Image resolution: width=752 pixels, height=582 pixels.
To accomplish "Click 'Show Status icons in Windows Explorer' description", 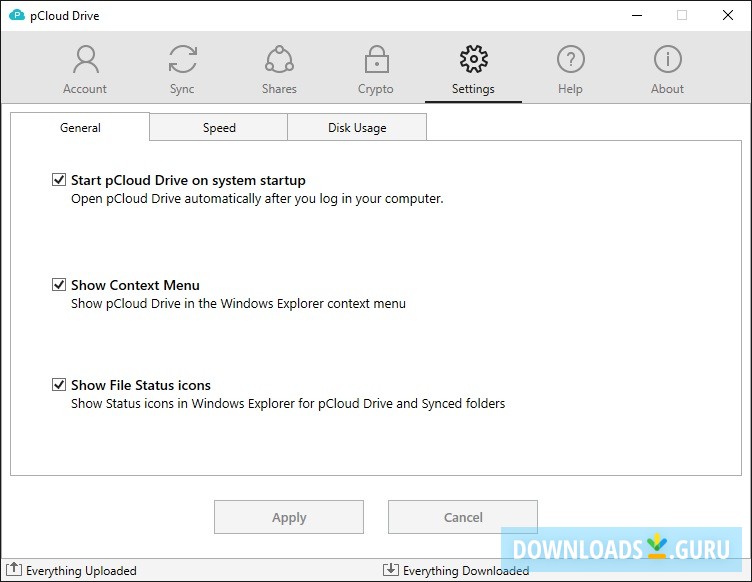I will point(288,404).
